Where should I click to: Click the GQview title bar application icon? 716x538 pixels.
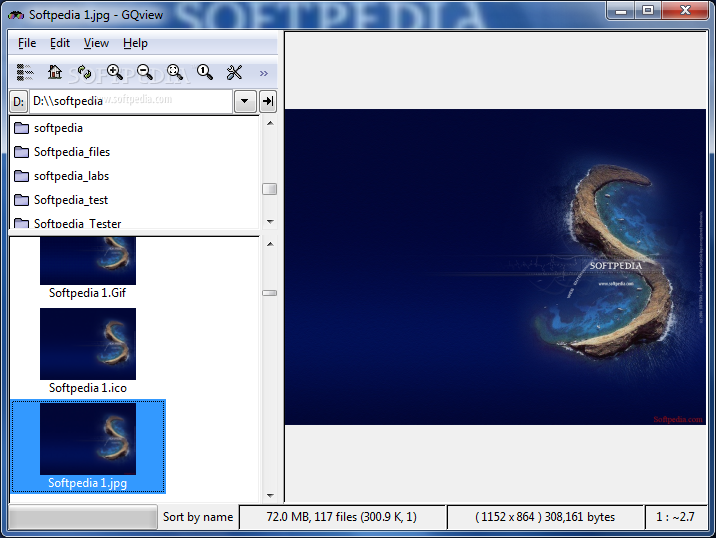pyautogui.click(x=16, y=15)
